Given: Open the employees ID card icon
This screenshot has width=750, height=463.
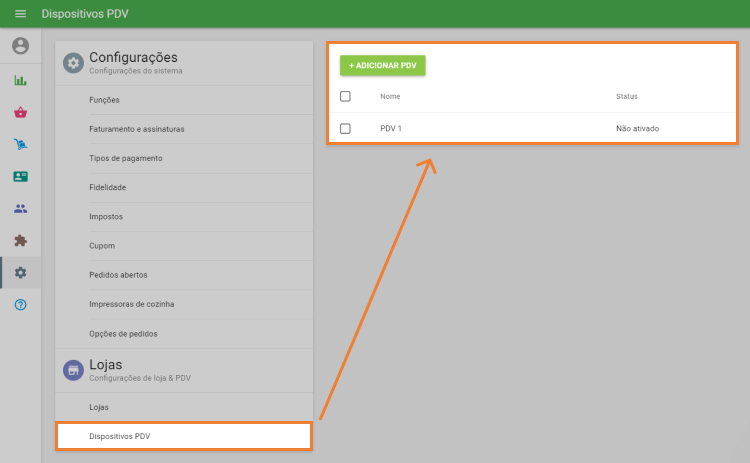Looking at the screenshot, I should pos(20,176).
